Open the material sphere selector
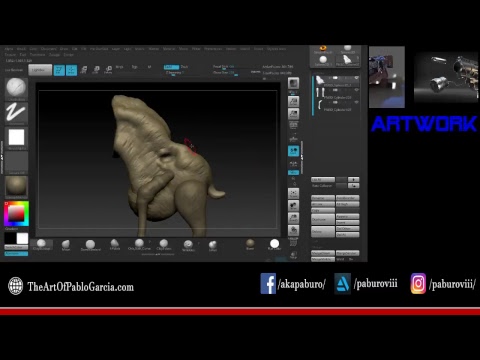The image size is (480, 360). click(x=16, y=186)
